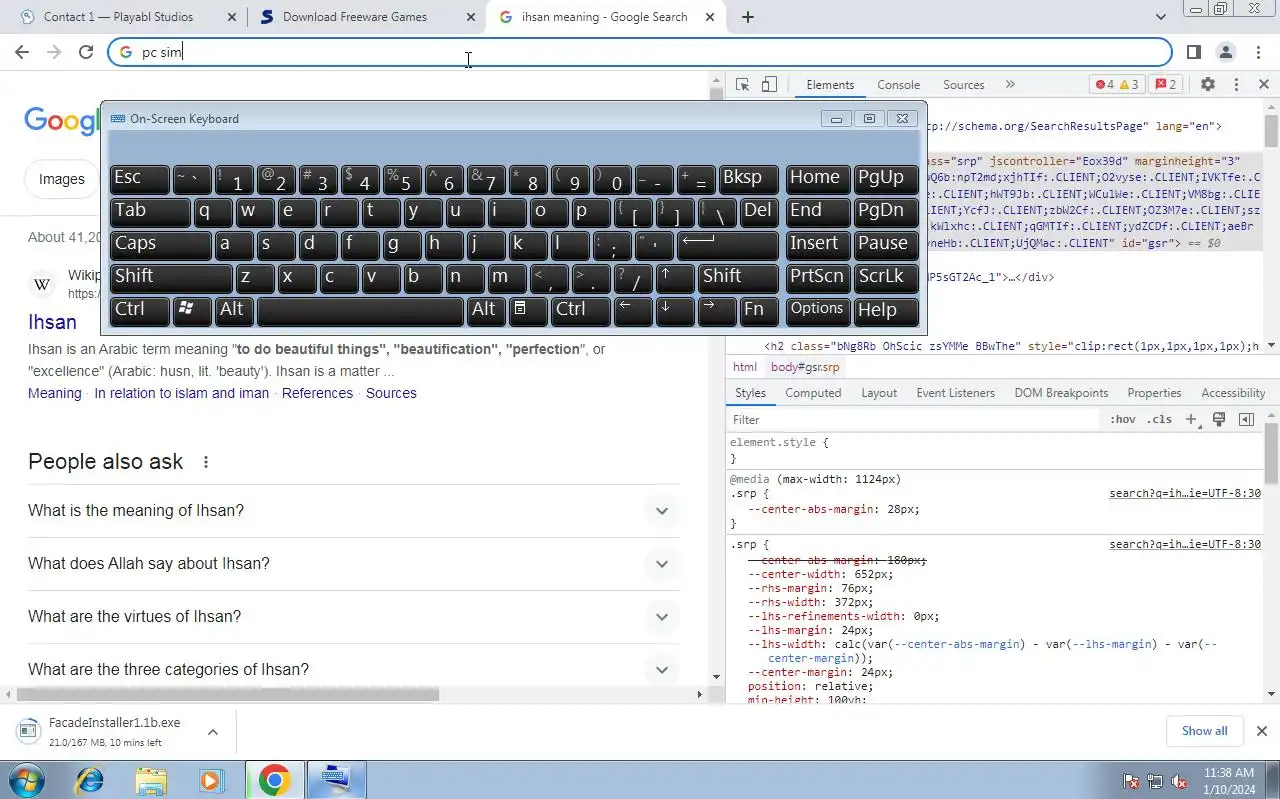Show more DevTools tabs chevron
The image size is (1280, 799).
(x=1010, y=85)
